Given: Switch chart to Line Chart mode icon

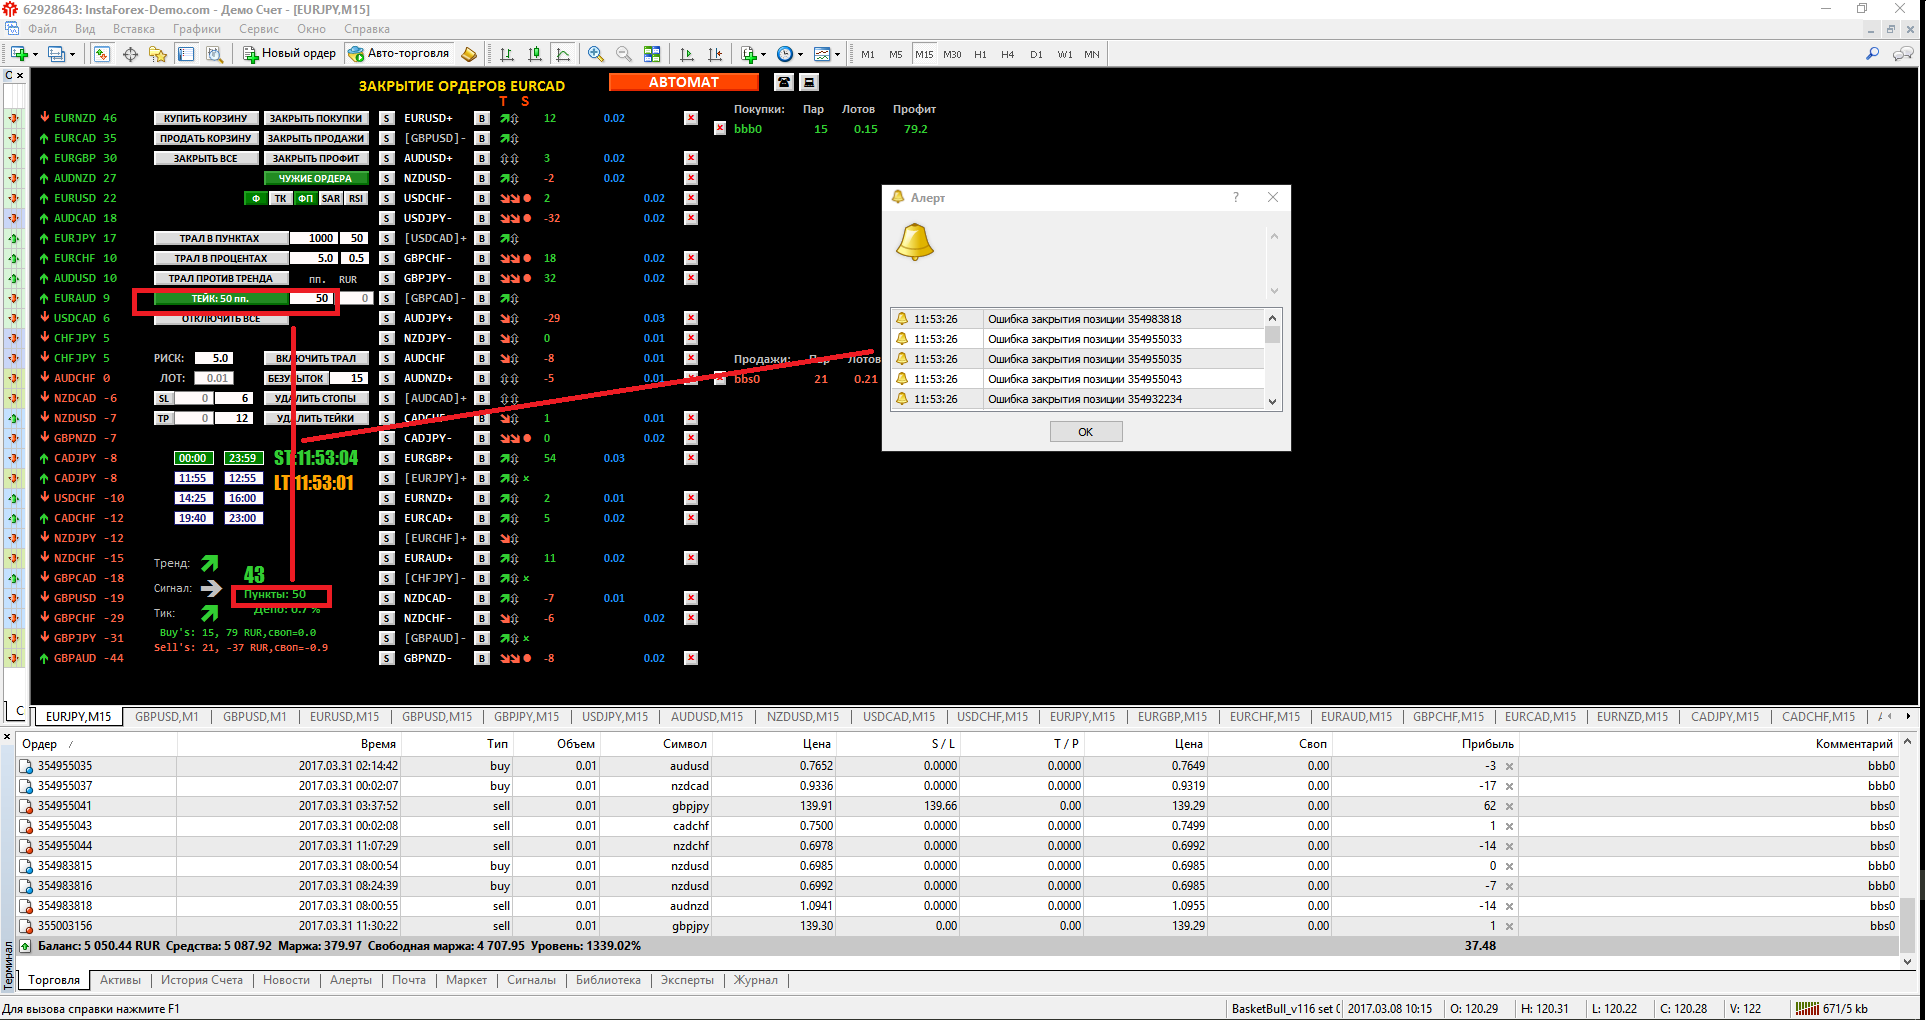Looking at the screenshot, I should tap(564, 53).
